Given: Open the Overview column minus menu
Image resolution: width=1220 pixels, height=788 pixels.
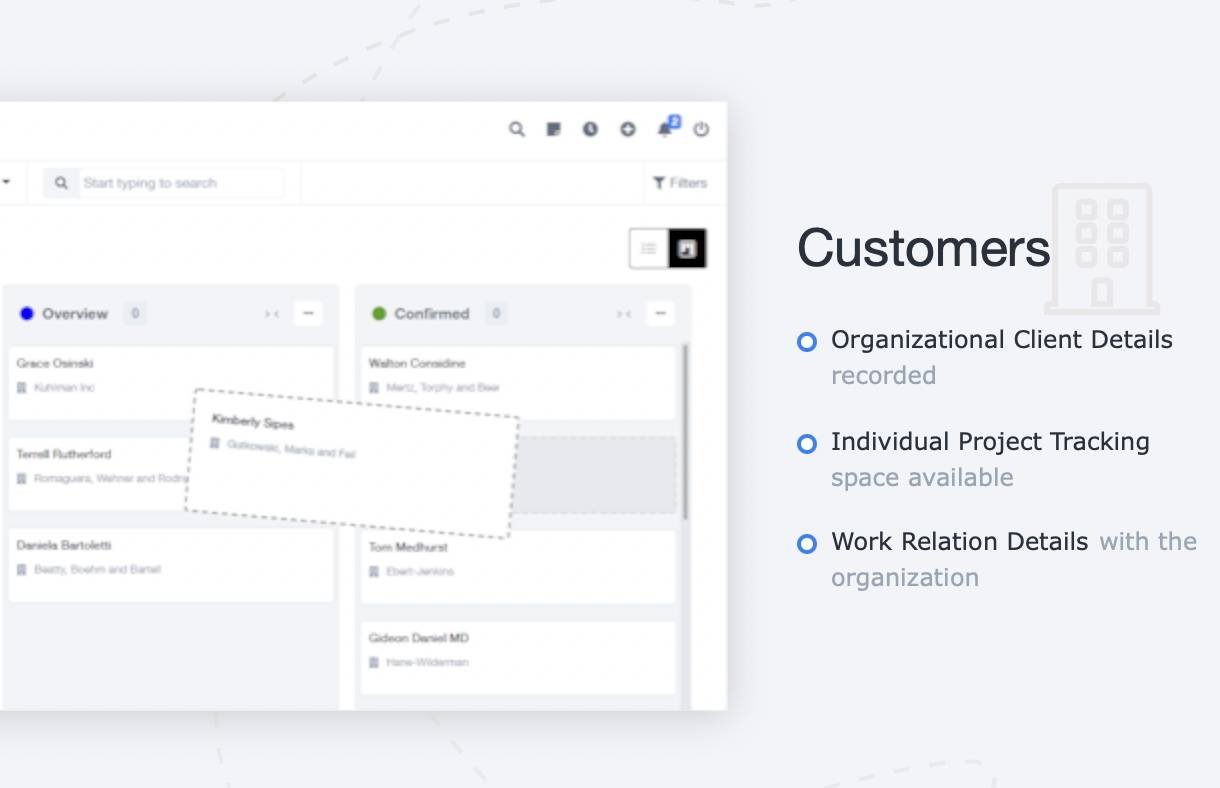Looking at the screenshot, I should click(x=308, y=314).
